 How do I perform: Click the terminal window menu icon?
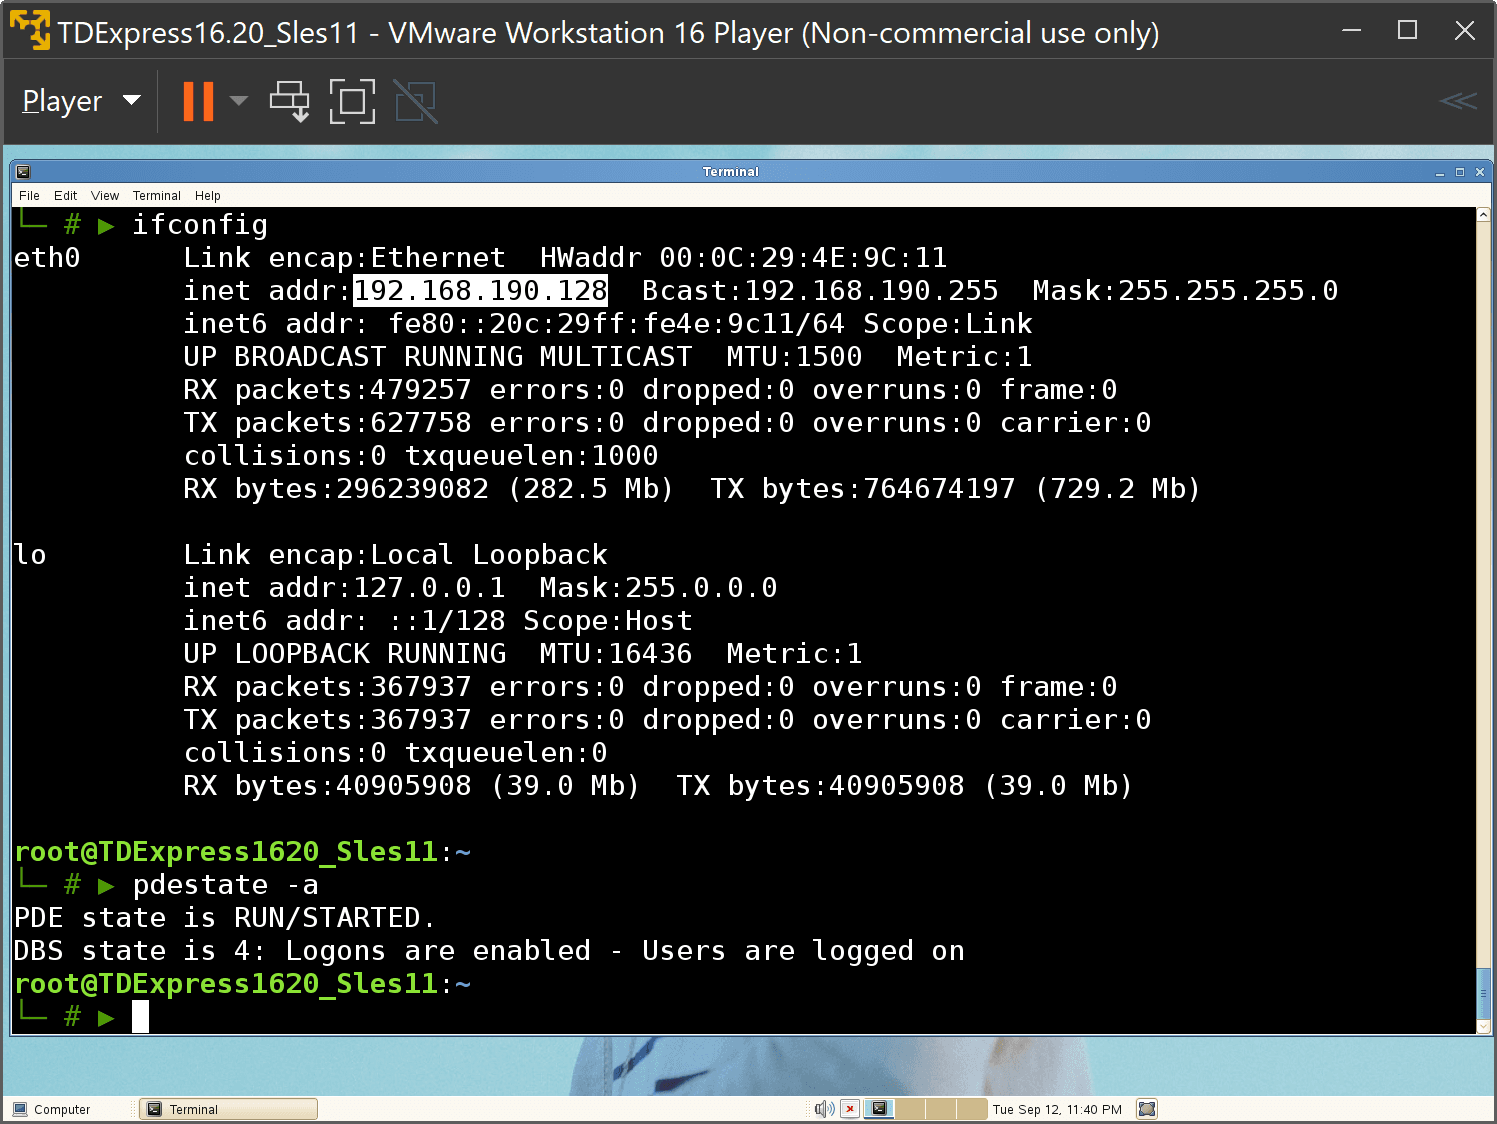coord(23,172)
